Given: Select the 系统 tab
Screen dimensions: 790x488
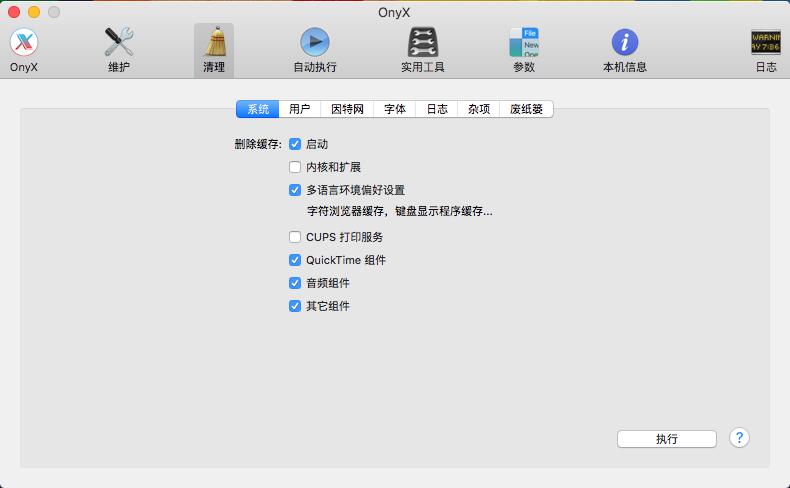Looking at the screenshot, I should pos(257,109).
